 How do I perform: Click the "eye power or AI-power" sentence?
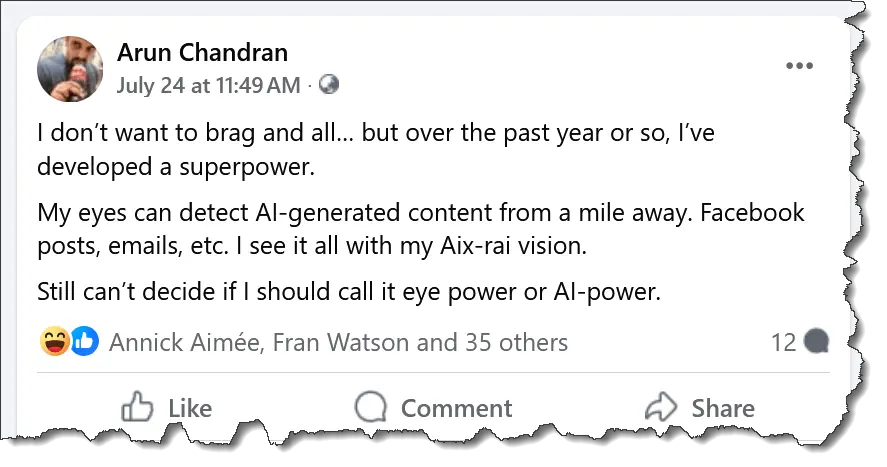coord(349,293)
